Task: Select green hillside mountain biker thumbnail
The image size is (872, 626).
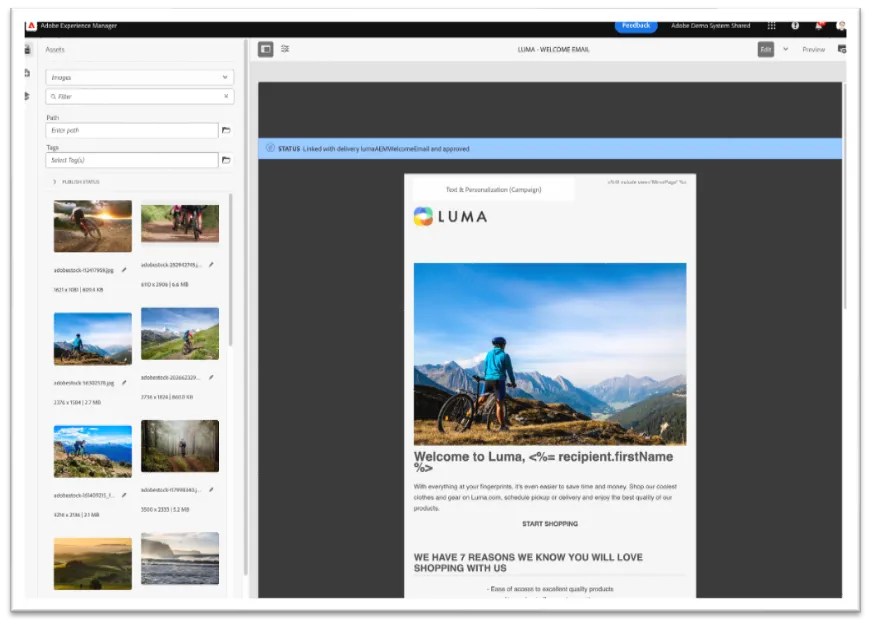Action: [180, 334]
